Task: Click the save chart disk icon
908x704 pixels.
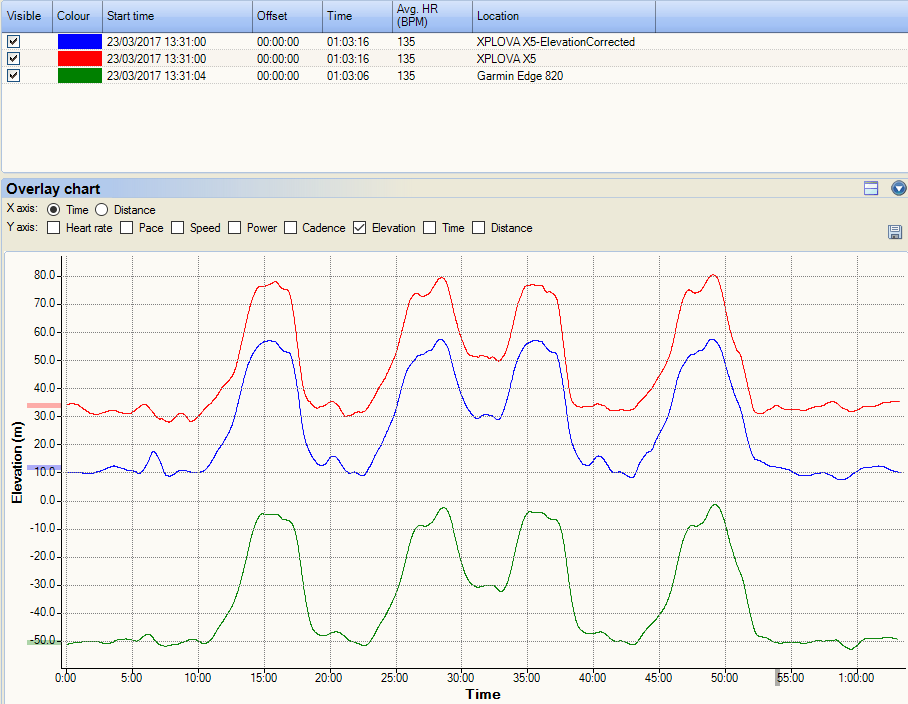Action: (894, 232)
